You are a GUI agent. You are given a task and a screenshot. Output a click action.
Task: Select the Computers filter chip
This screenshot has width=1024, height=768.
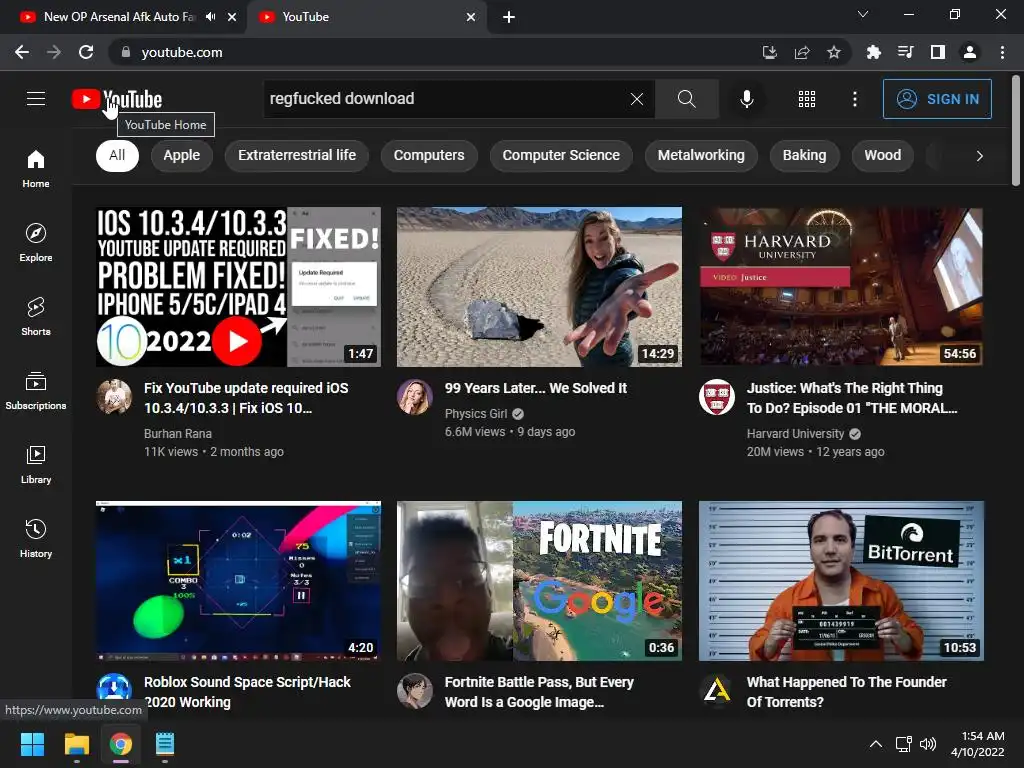click(429, 155)
